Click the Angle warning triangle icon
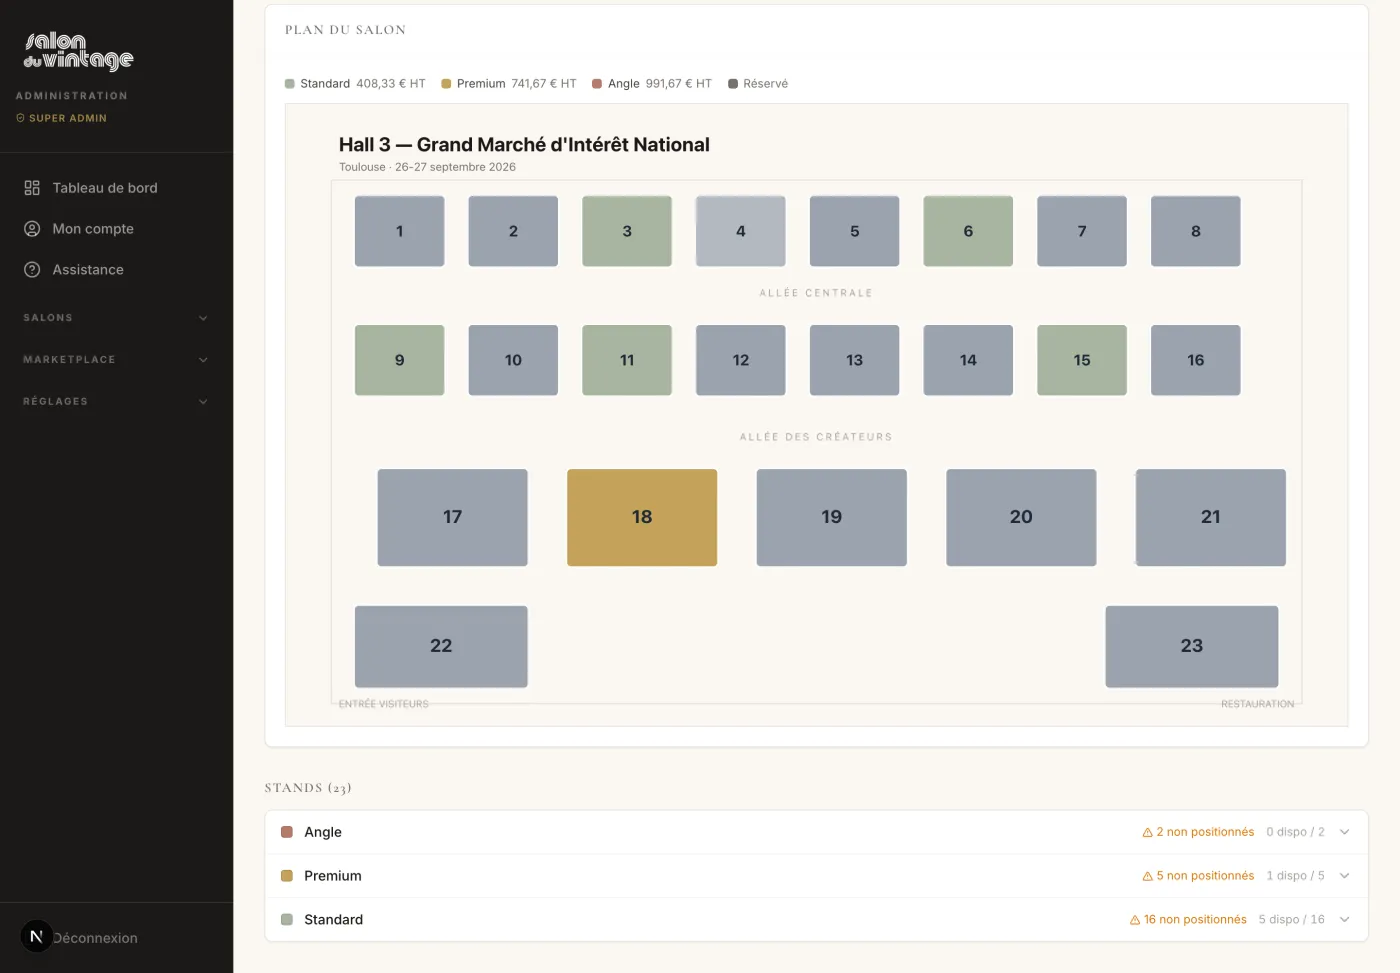The image size is (1400, 973). tap(1147, 833)
